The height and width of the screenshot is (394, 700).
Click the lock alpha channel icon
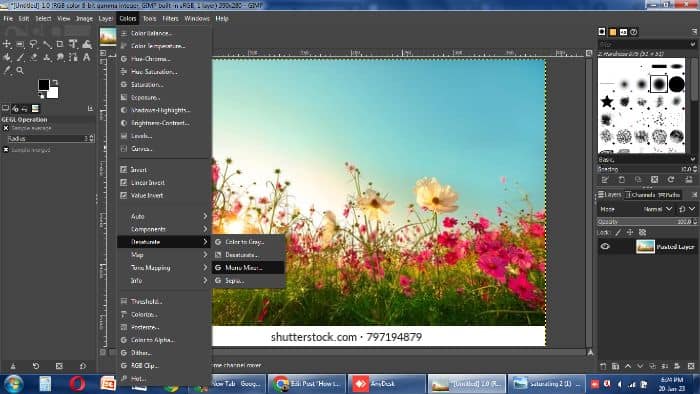tap(642, 232)
